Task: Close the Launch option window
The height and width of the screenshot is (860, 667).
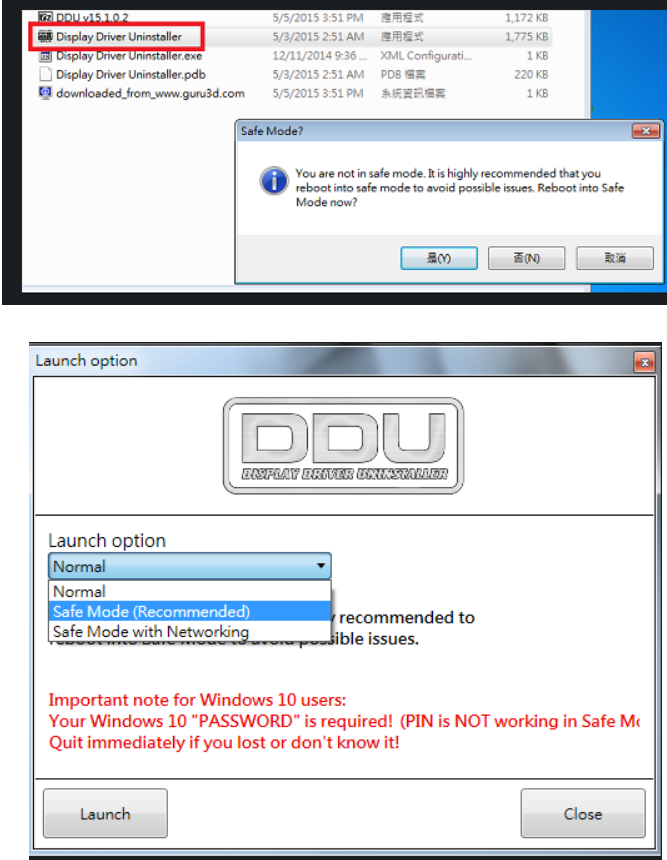Action: pyautogui.click(x=645, y=363)
